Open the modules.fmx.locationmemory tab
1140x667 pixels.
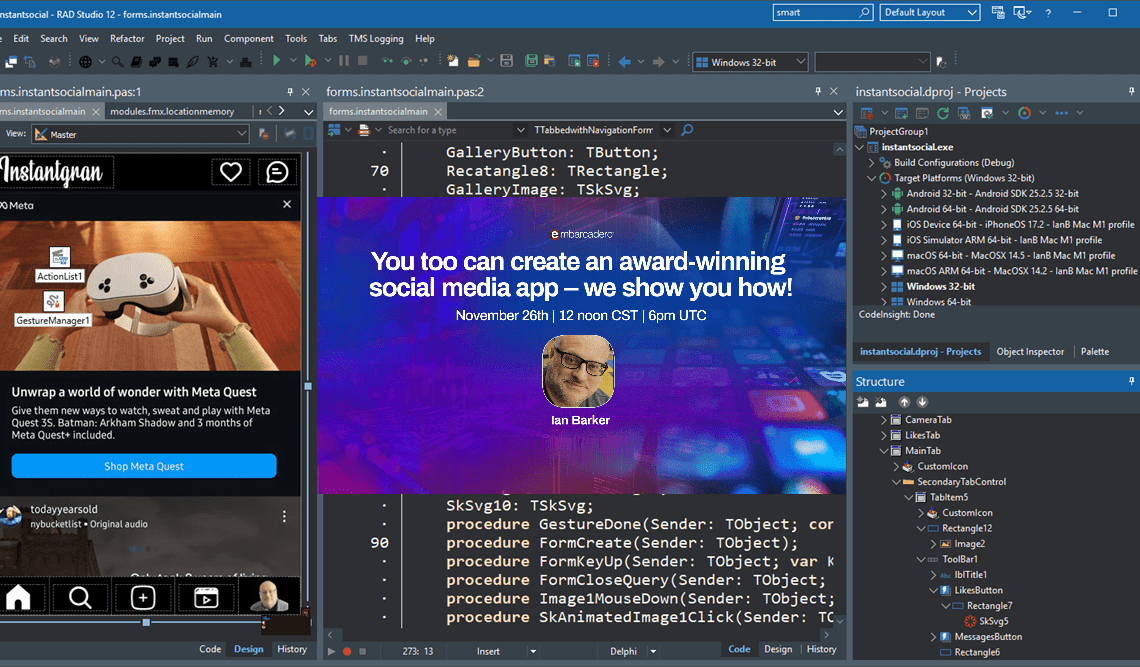[172, 111]
